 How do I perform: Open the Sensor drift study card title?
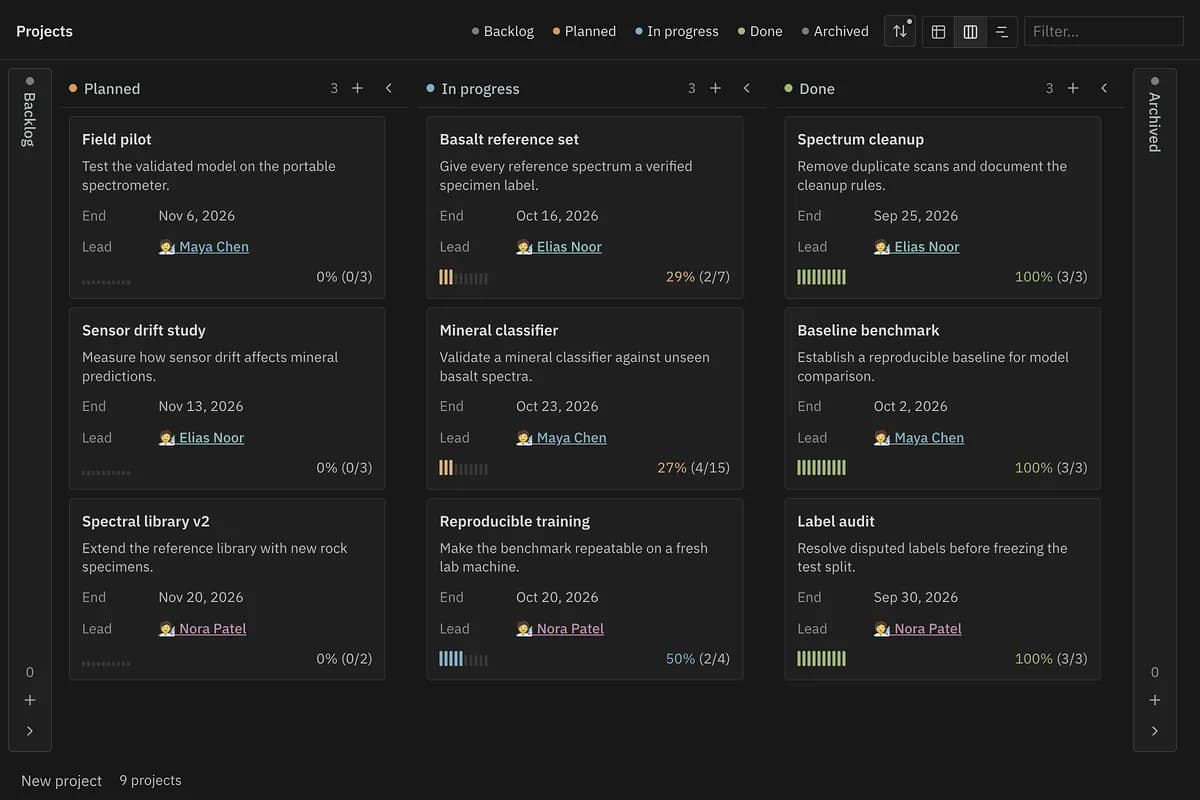click(144, 330)
